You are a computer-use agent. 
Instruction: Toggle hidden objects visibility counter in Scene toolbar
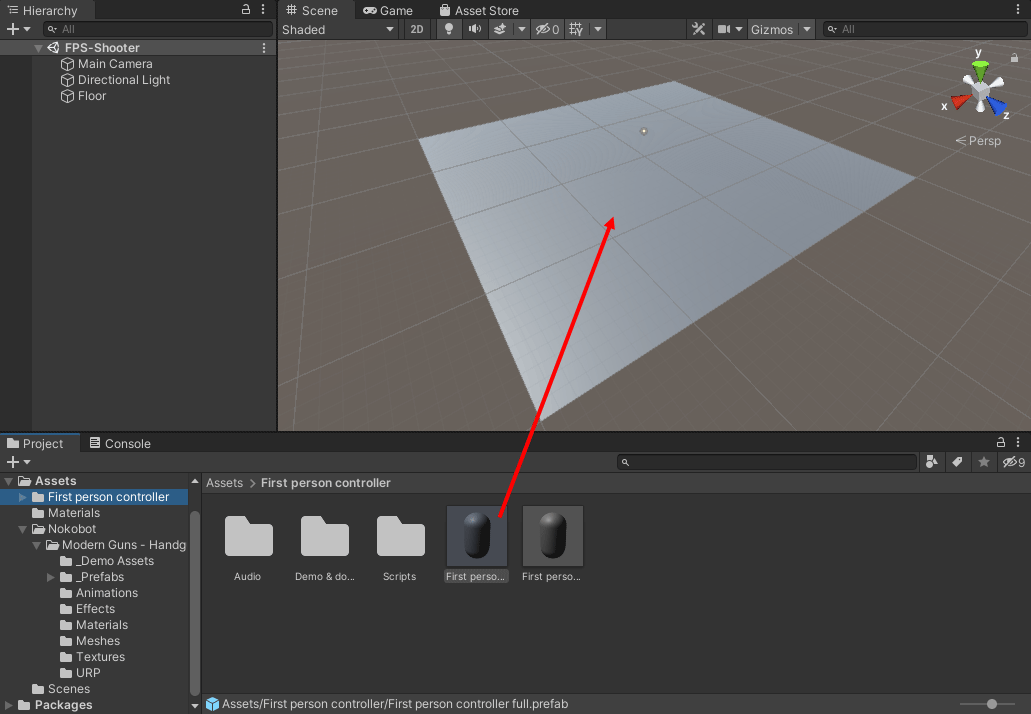pos(547,29)
